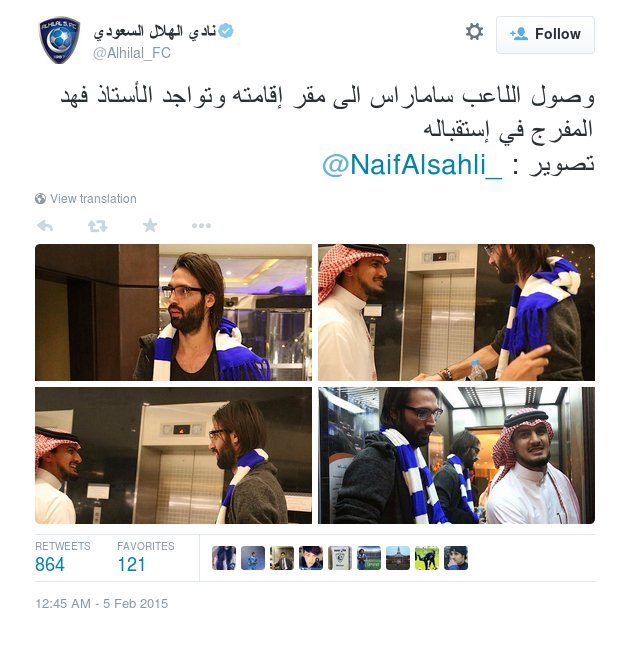This screenshot has width=623, height=645.
Task: Open top-right handshake photo
Action: click(456, 312)
